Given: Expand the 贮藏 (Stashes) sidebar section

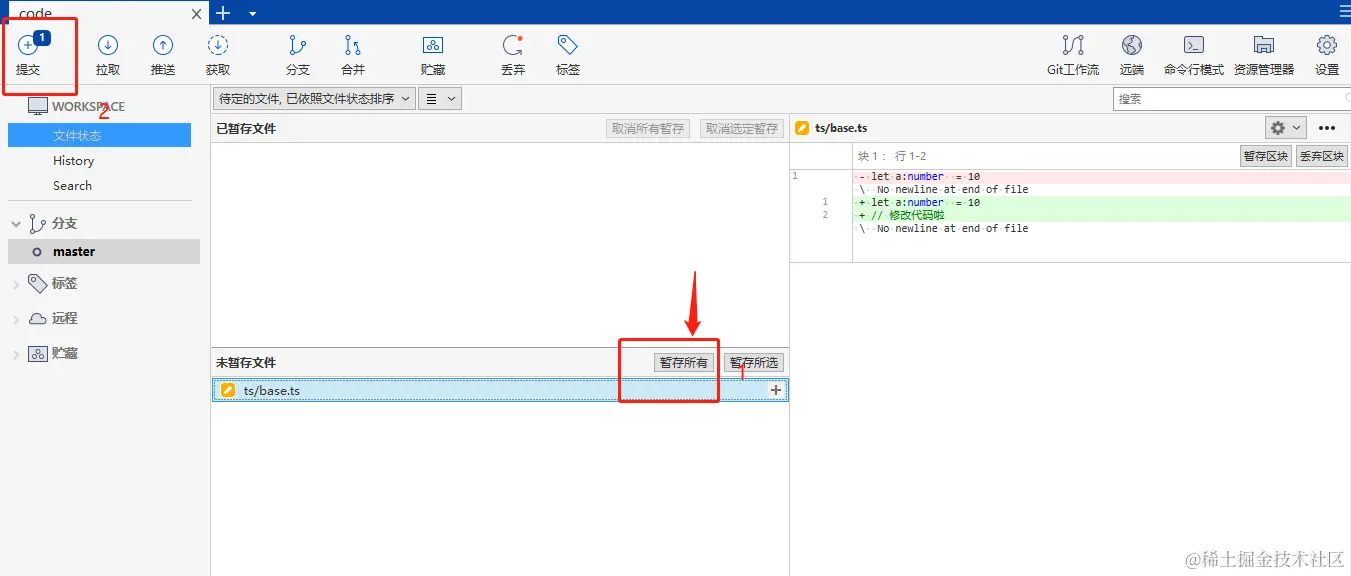Looking at the screenshot, I should (16, 354).
